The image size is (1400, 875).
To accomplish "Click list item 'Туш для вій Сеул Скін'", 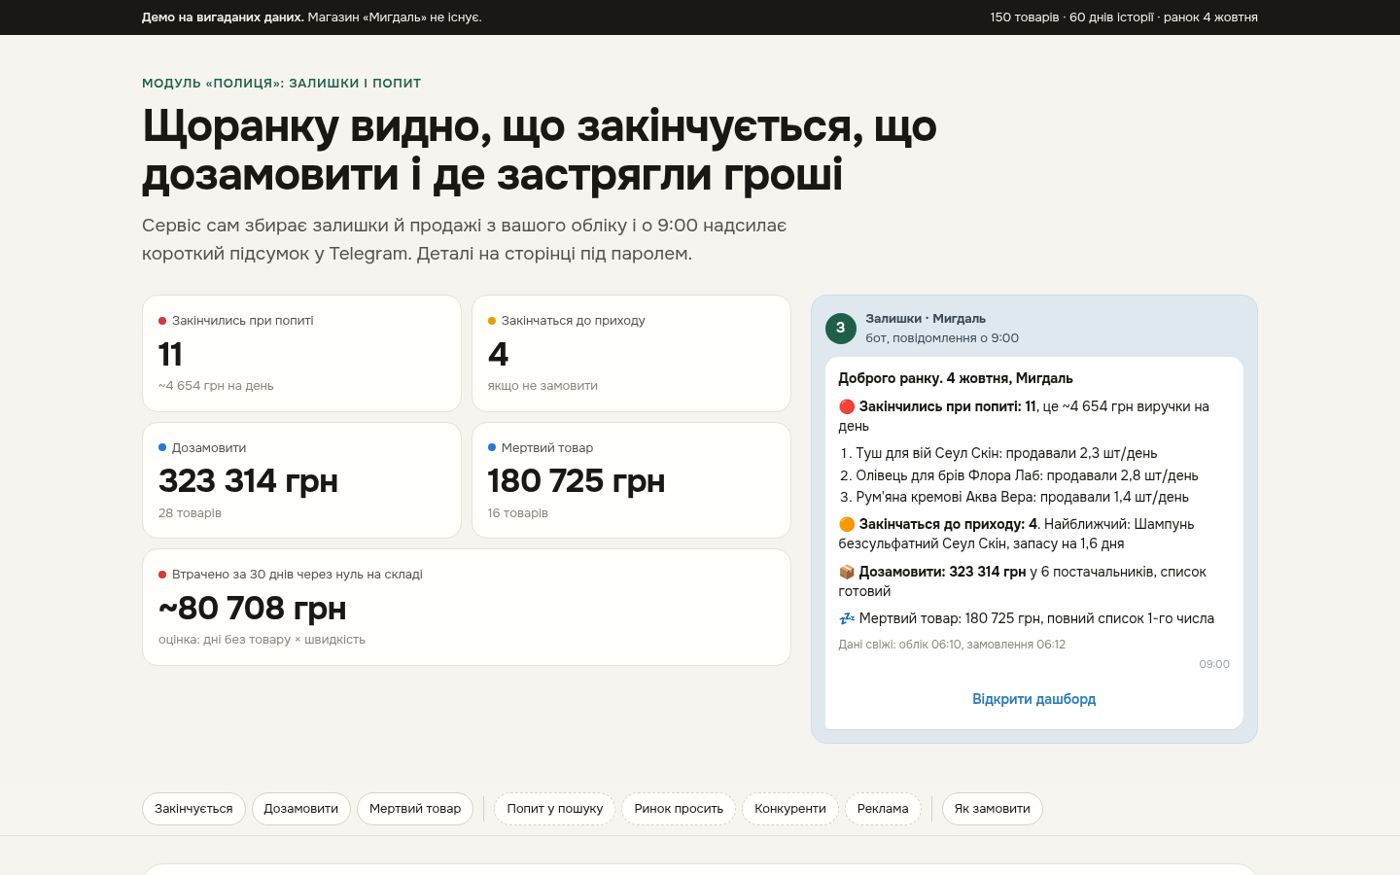I will (x=1006, y=453).
